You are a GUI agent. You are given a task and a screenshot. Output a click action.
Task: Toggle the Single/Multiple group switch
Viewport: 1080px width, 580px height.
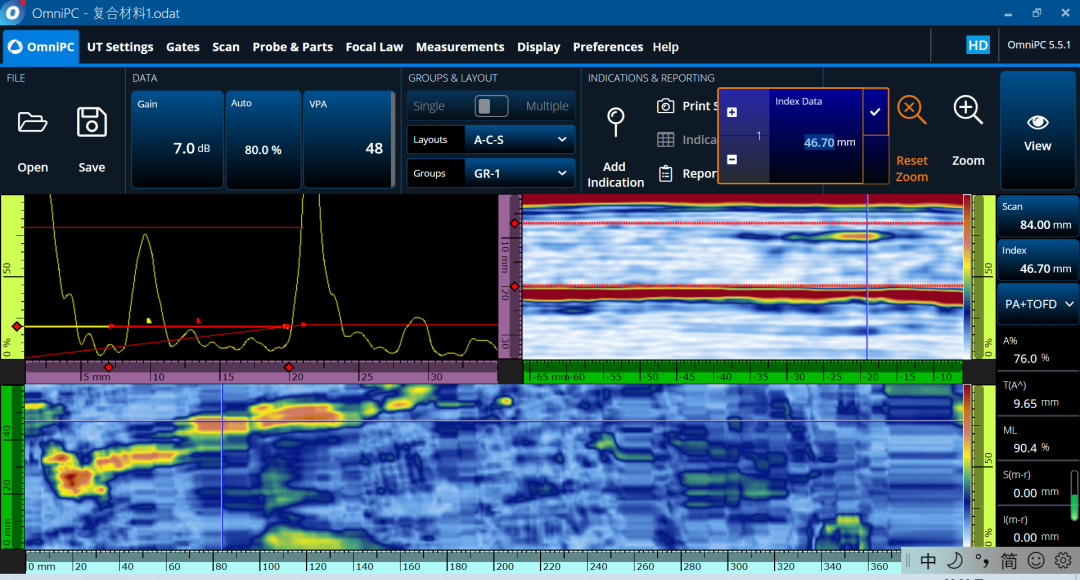tap(491, 106)
